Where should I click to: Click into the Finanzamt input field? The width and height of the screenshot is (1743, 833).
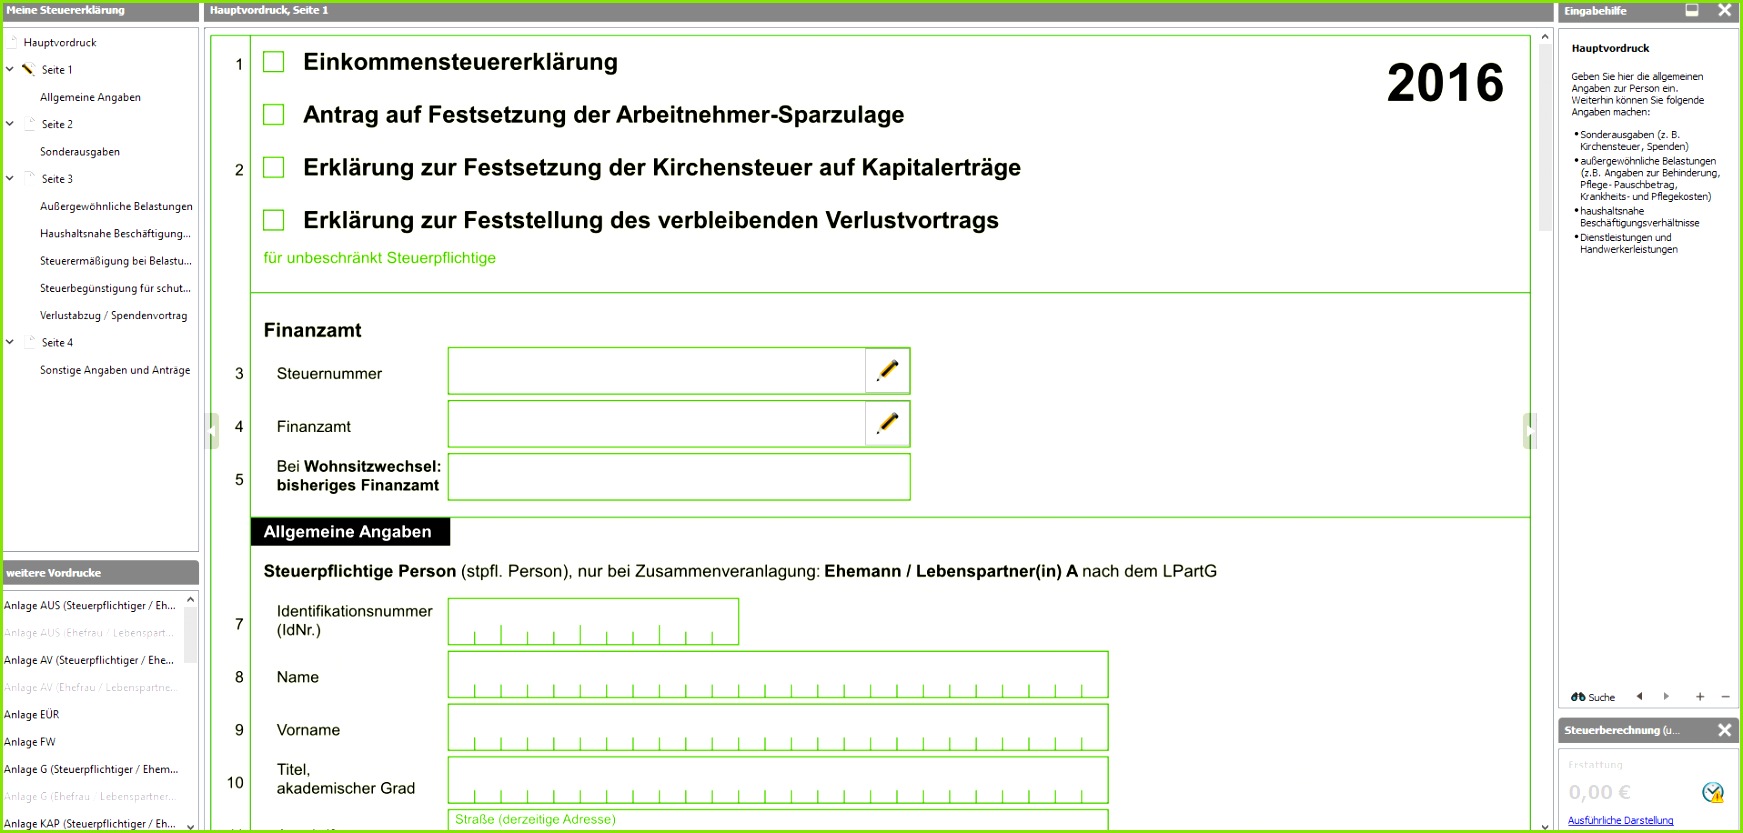(656, 424)
